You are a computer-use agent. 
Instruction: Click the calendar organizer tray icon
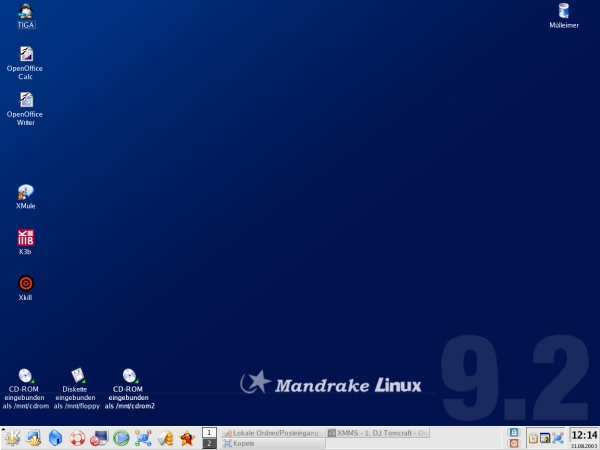tap(545, 438)
